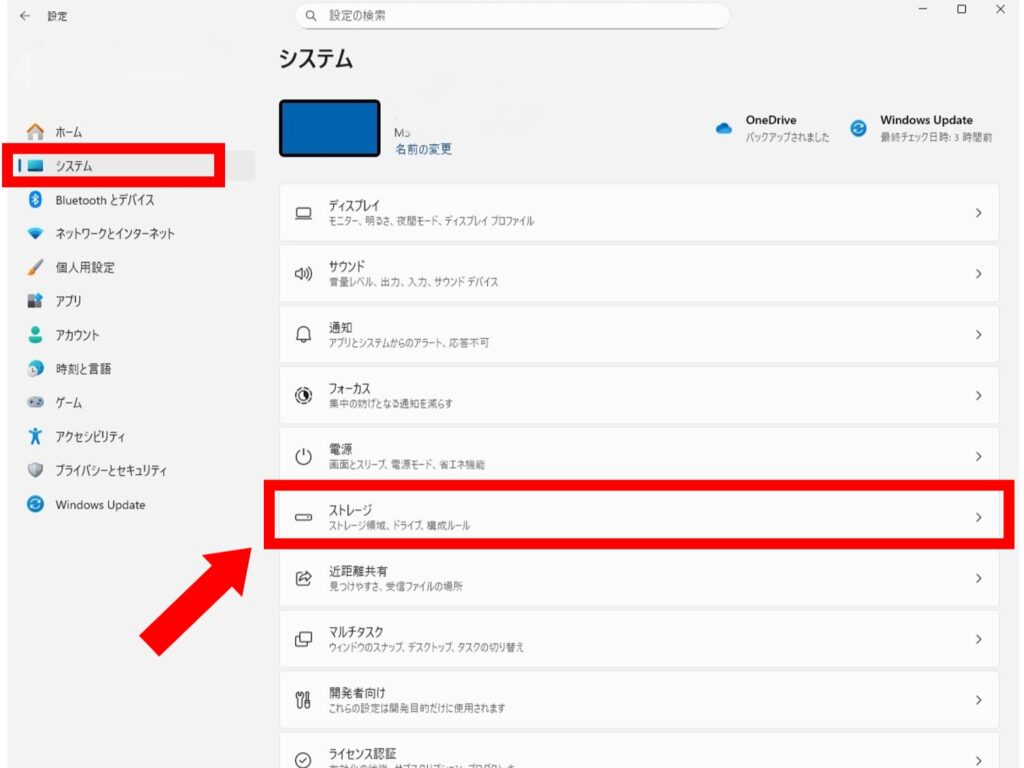Expand the サウンド row chevron
The height and width of the screenshot is (768, 1024).
click(978, 274)
